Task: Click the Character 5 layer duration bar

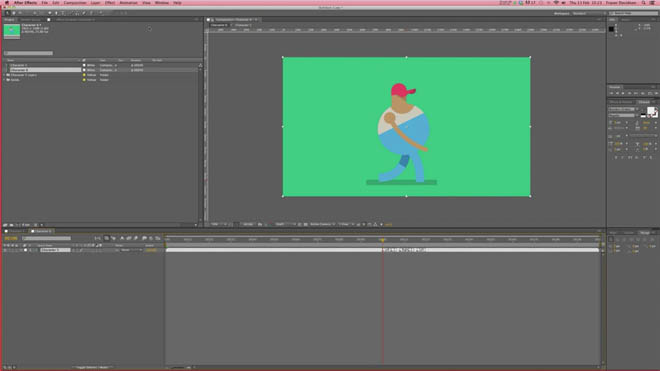Action: 382,250
